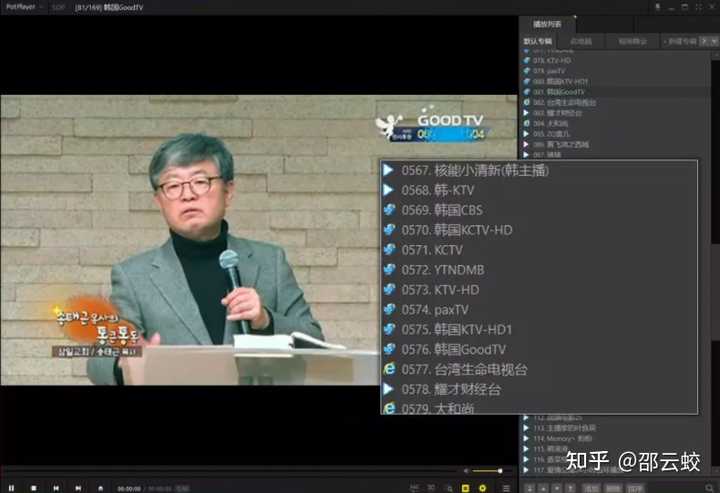Click the playback seek bar
Viewport: 720px width, 493px height.
tap(230, 471)
